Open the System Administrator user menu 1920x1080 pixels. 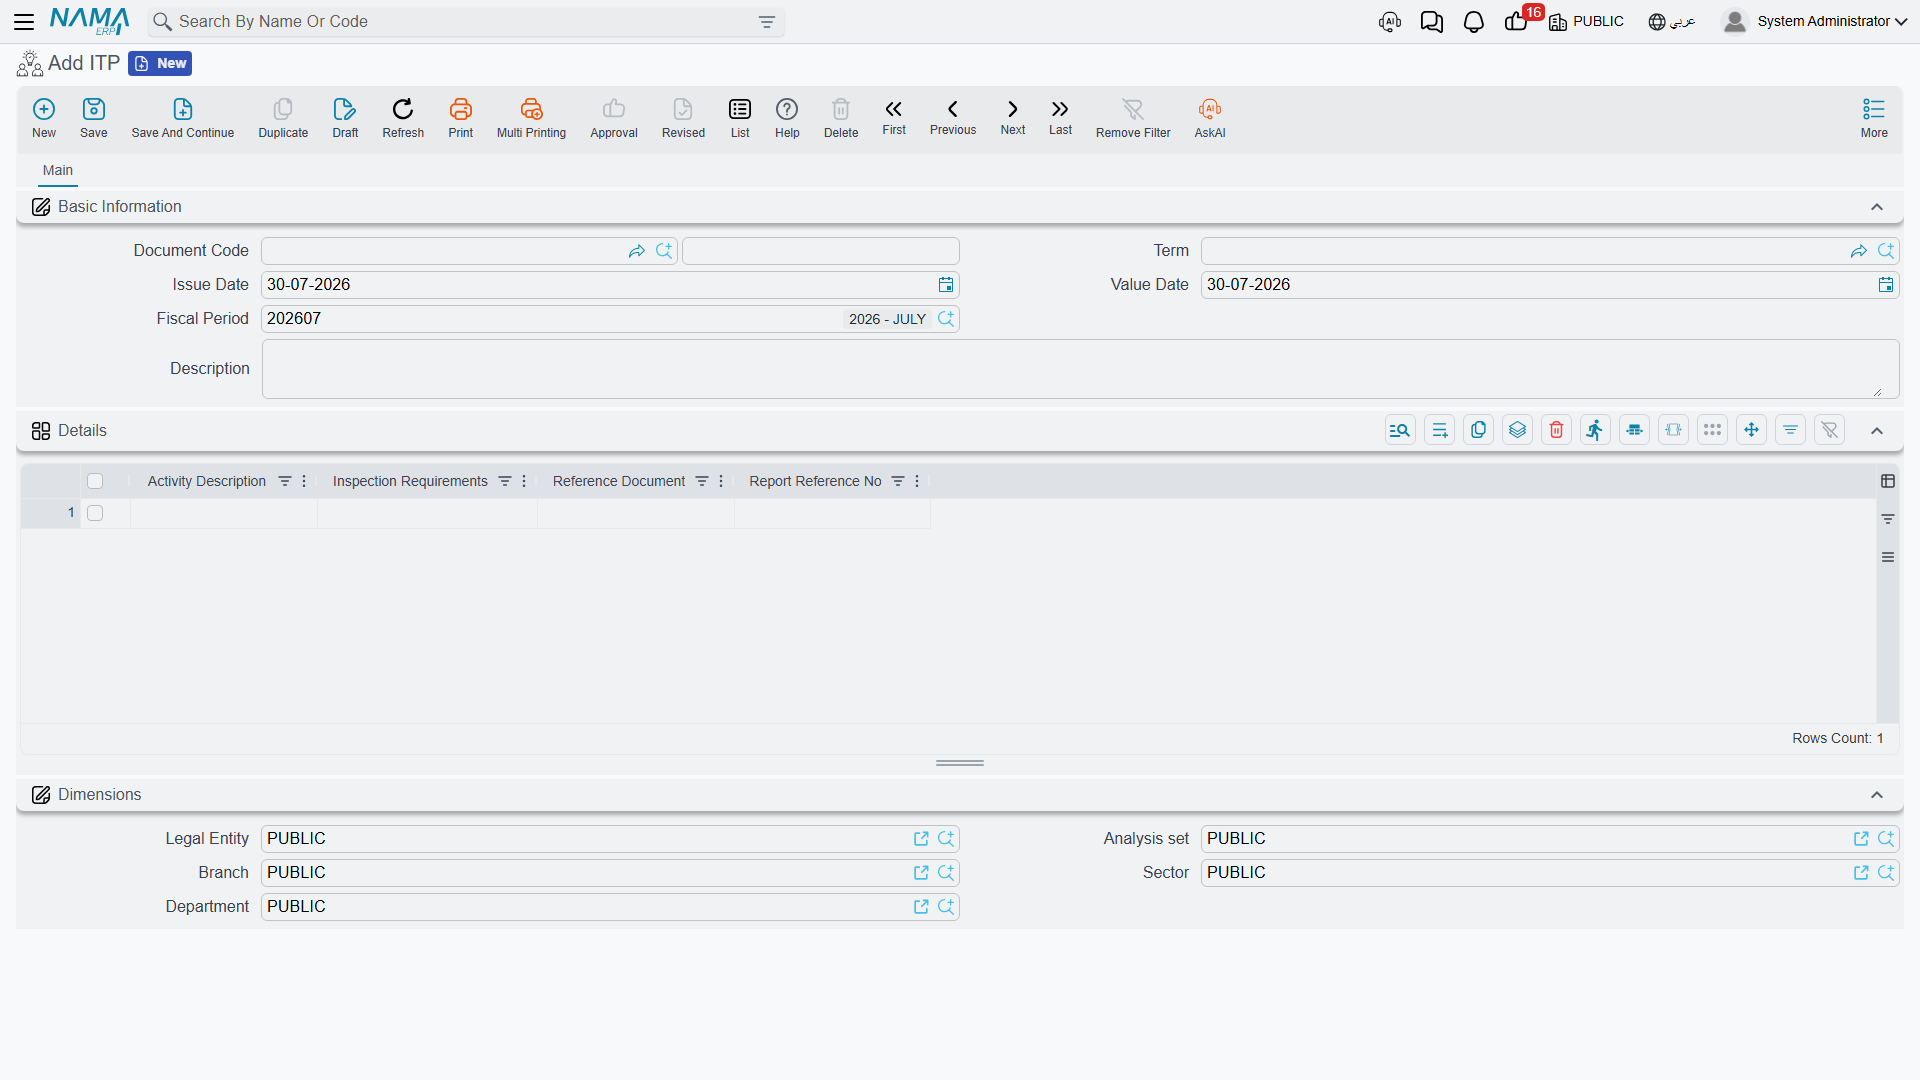point(1815,21)
